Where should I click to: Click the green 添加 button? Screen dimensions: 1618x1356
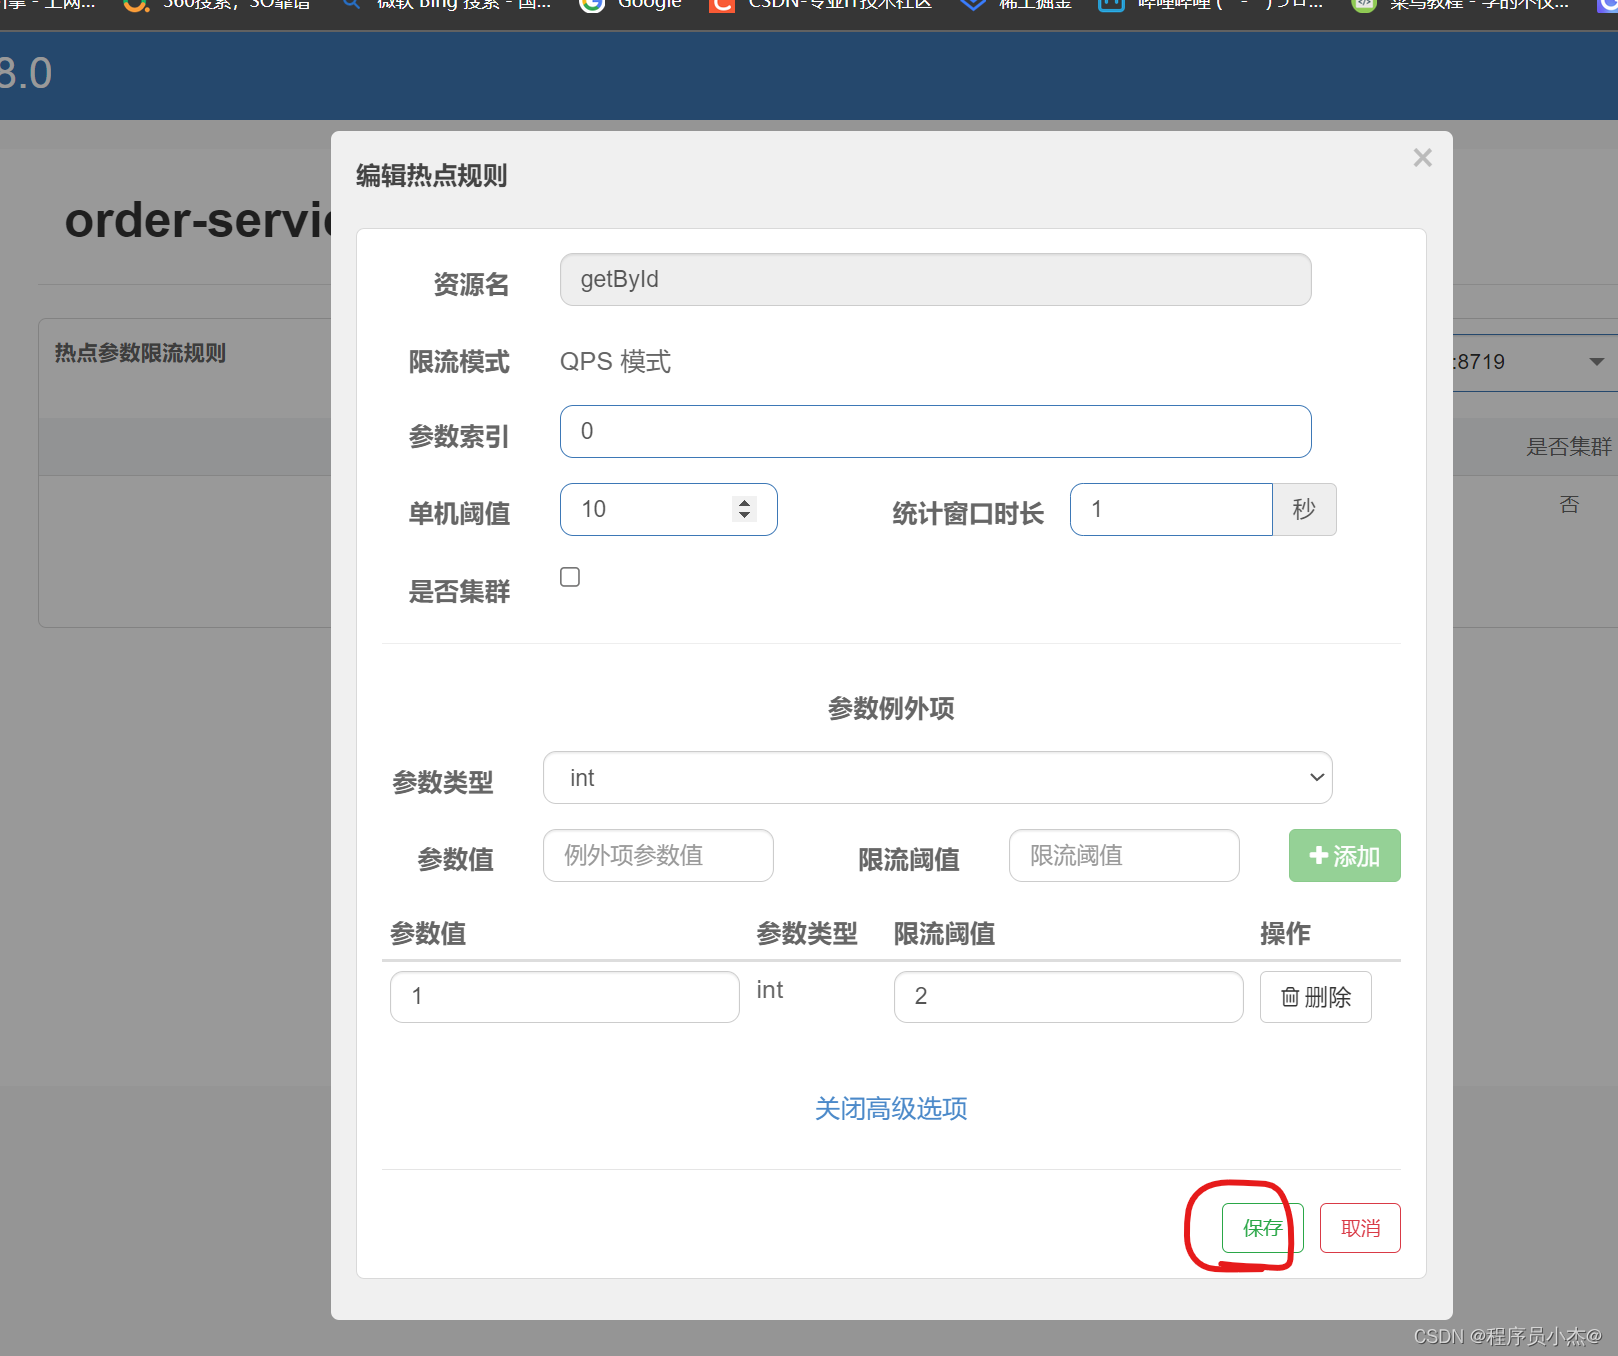(1344, 855)
